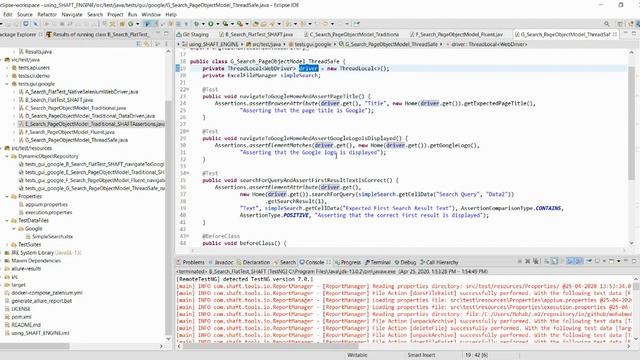Open Package Explorer view menu (three dots)

166,44
